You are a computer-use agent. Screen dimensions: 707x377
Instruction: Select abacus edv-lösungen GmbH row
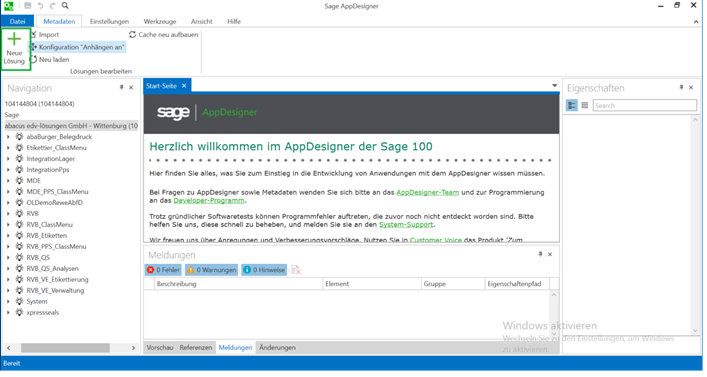pyautogui.click(x=71, y=126)
